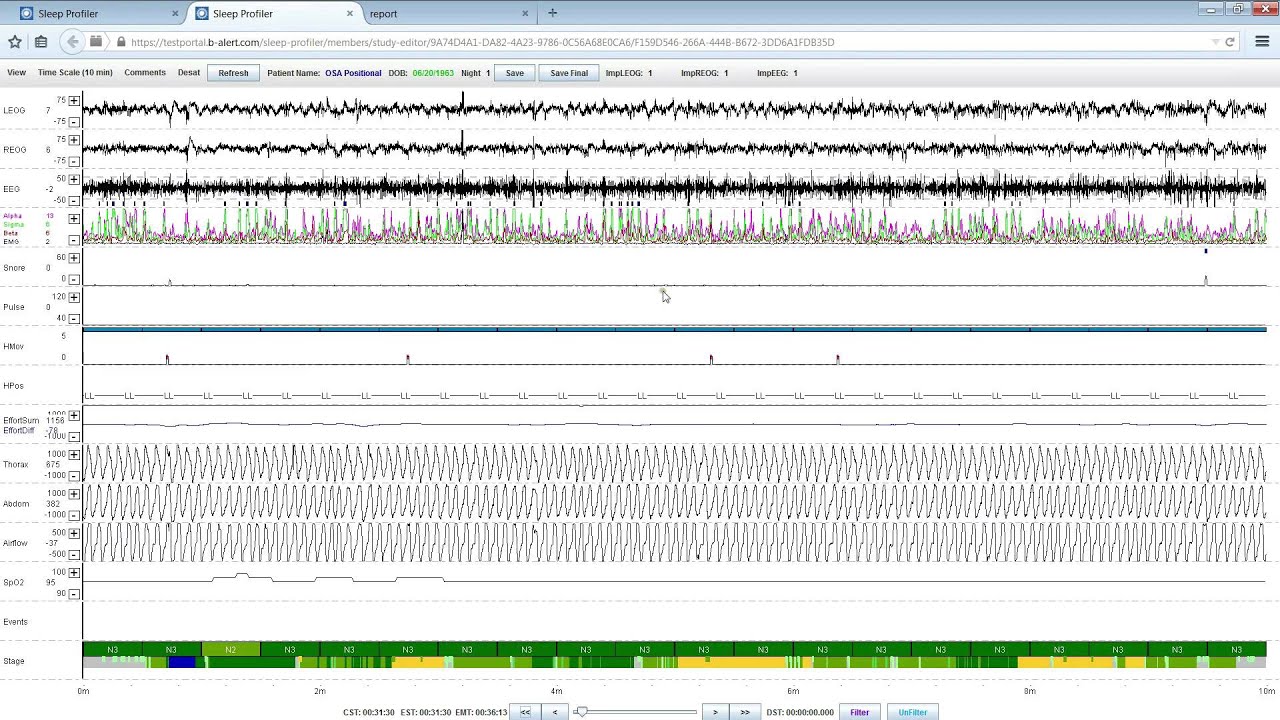Click the 'OSA Positional' patient name
This screenshot has width=1280, height=720.
tap(353, 73)
